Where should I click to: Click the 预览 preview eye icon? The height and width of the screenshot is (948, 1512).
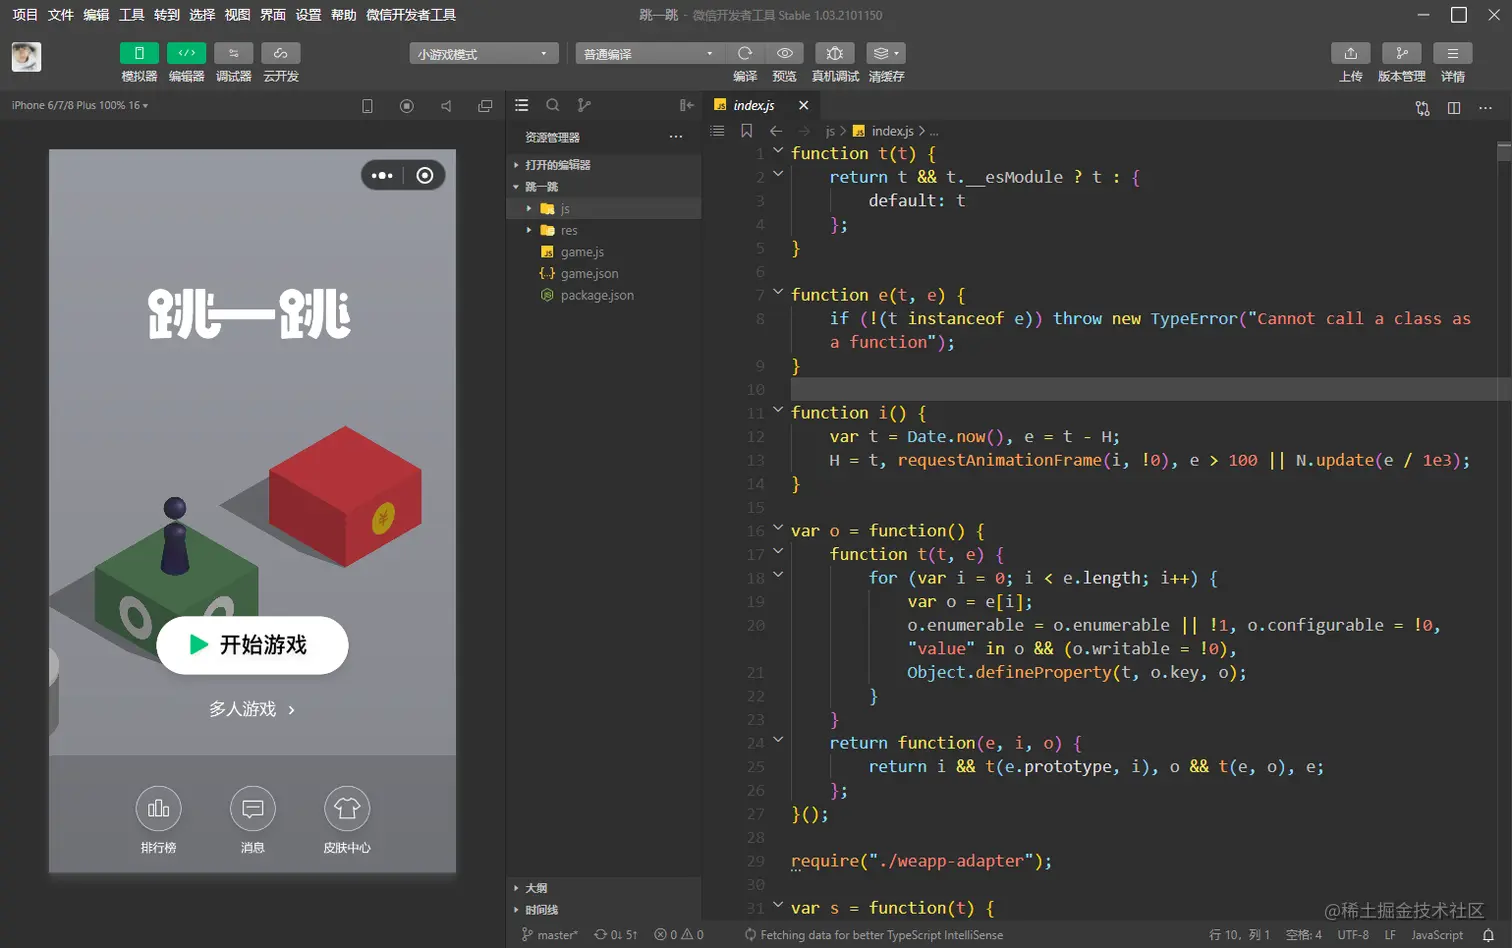tap(785, 53)
